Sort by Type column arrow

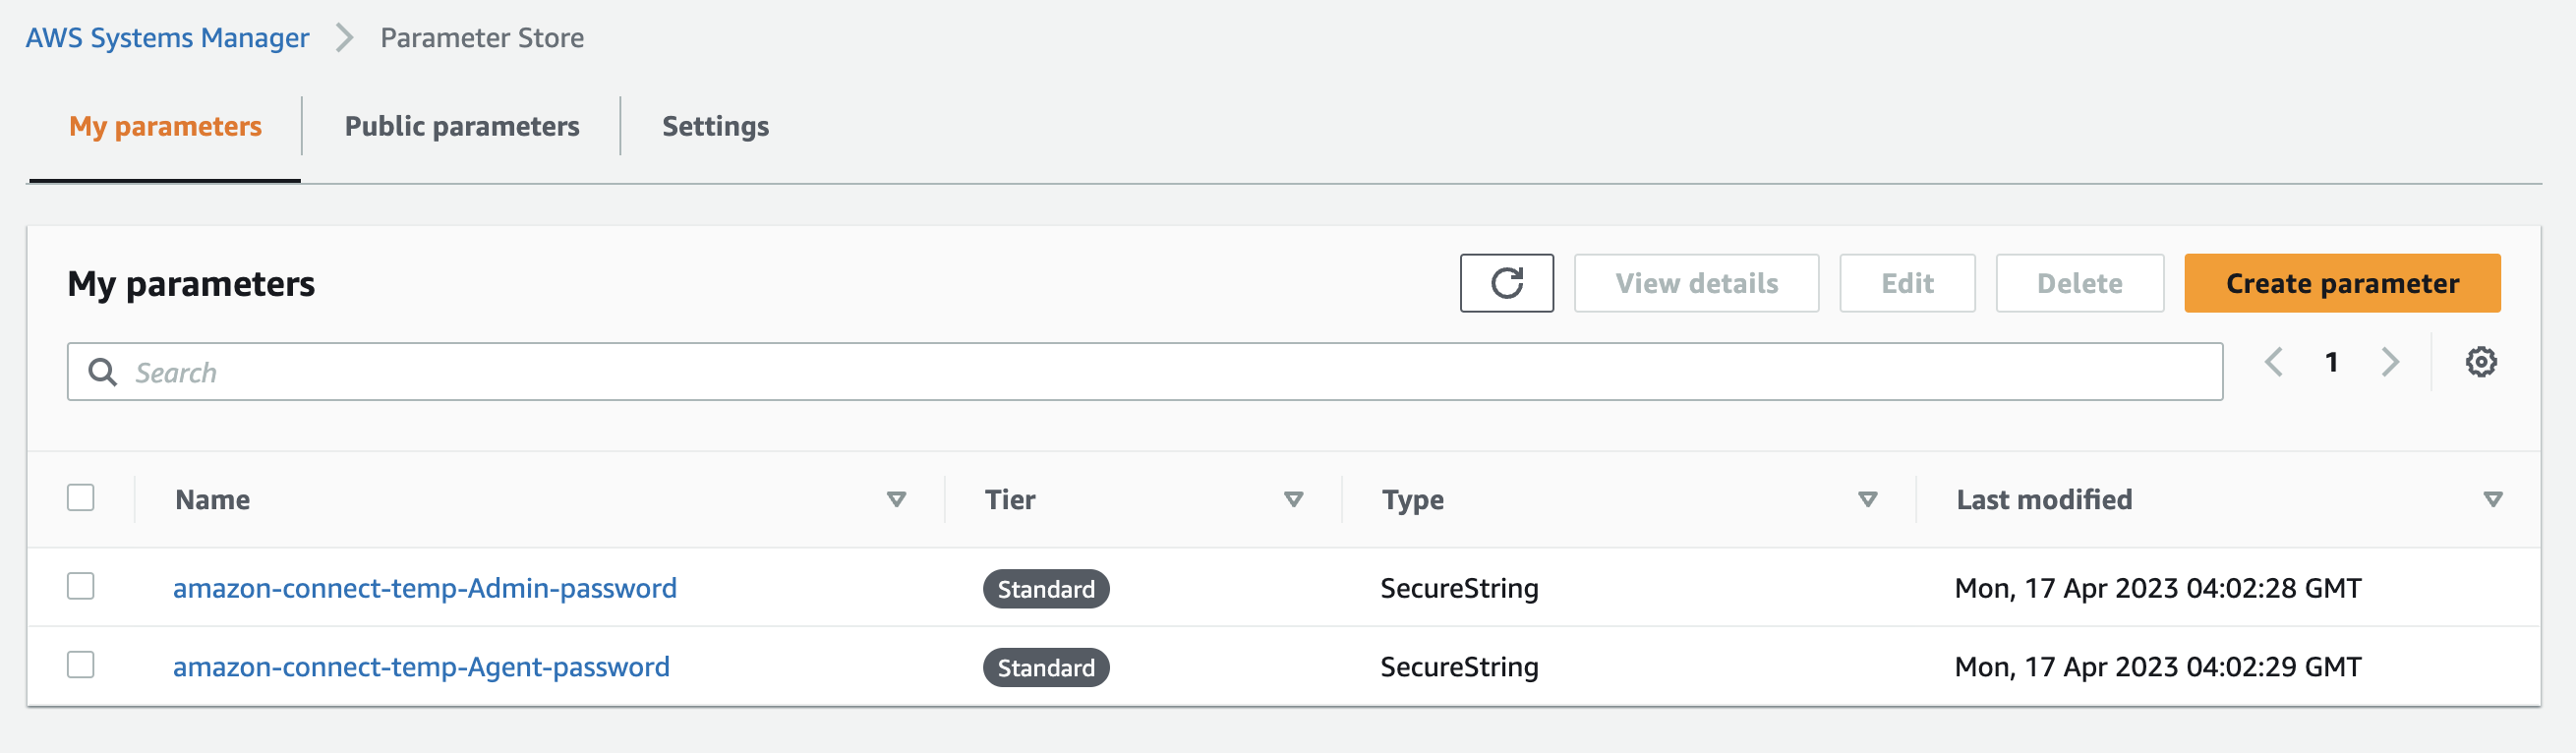pyautogui.click(x=1867, y=499)
